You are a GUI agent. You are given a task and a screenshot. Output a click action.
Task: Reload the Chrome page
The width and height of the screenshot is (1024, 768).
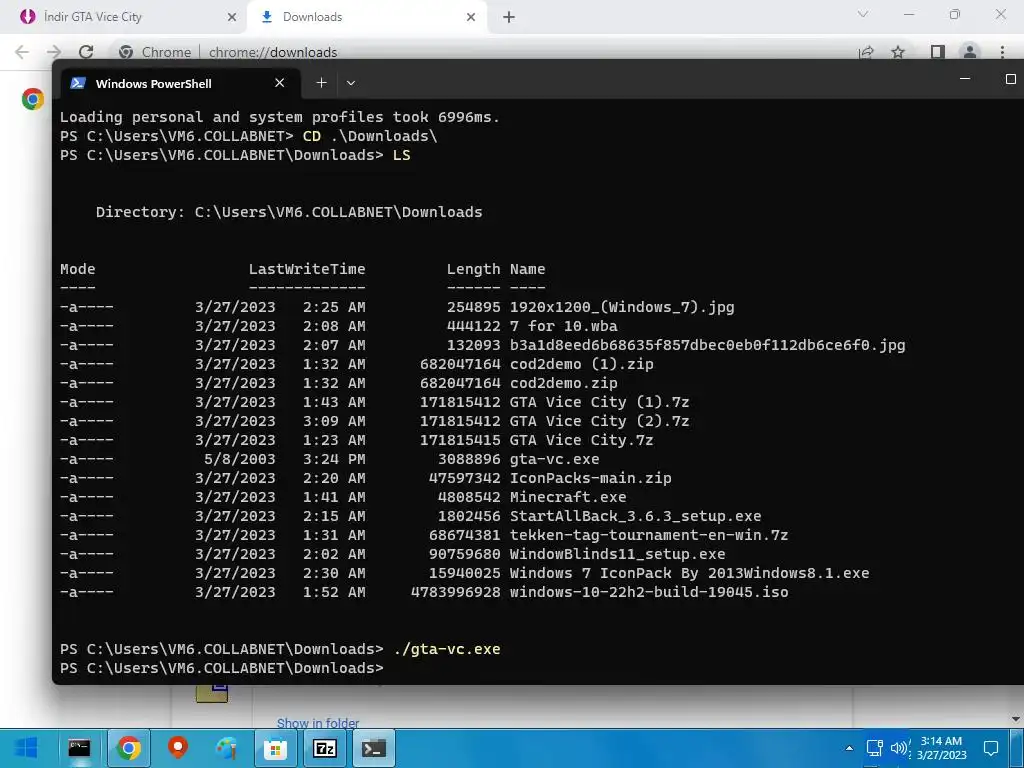click(x=86, y=52)
